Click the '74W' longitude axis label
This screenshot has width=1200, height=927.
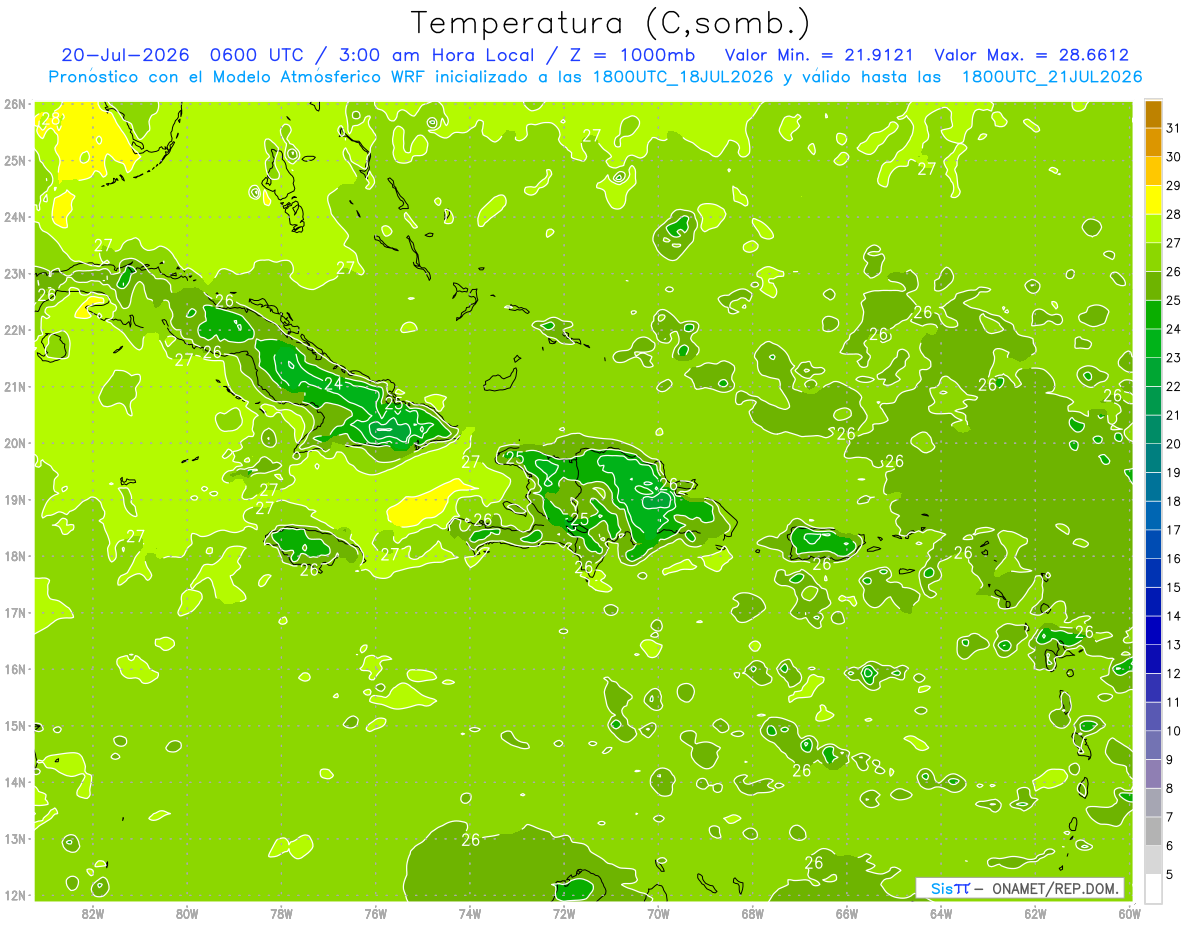coord(469,913)
